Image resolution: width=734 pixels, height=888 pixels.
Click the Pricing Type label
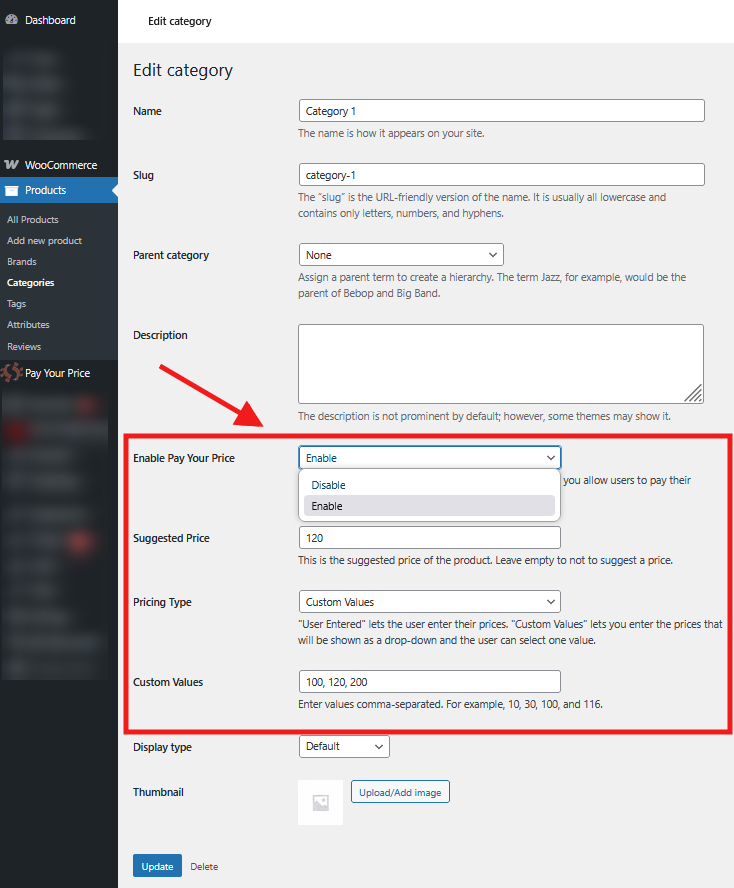click(163, 602)
